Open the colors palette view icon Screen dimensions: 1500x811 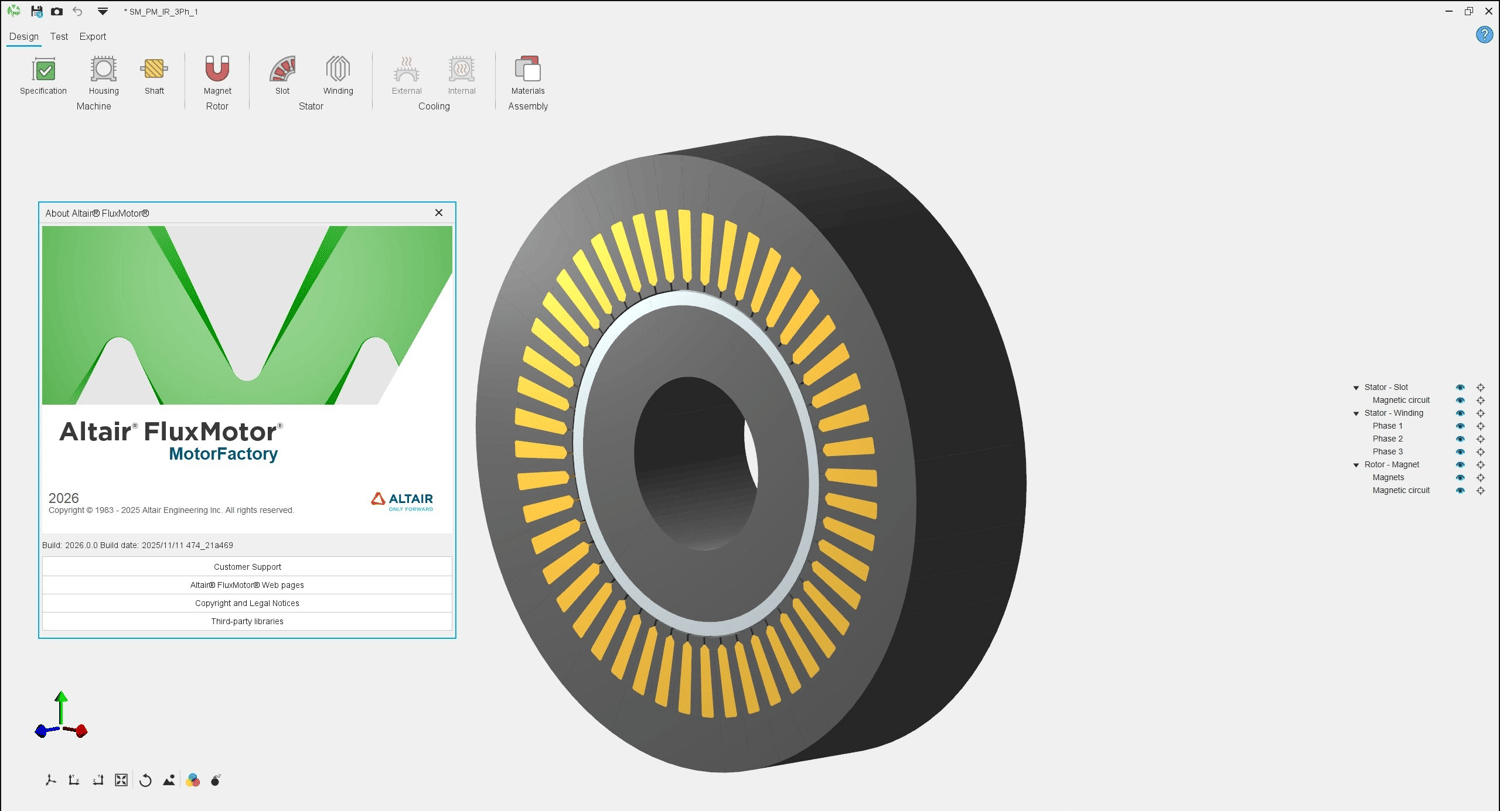193,780
